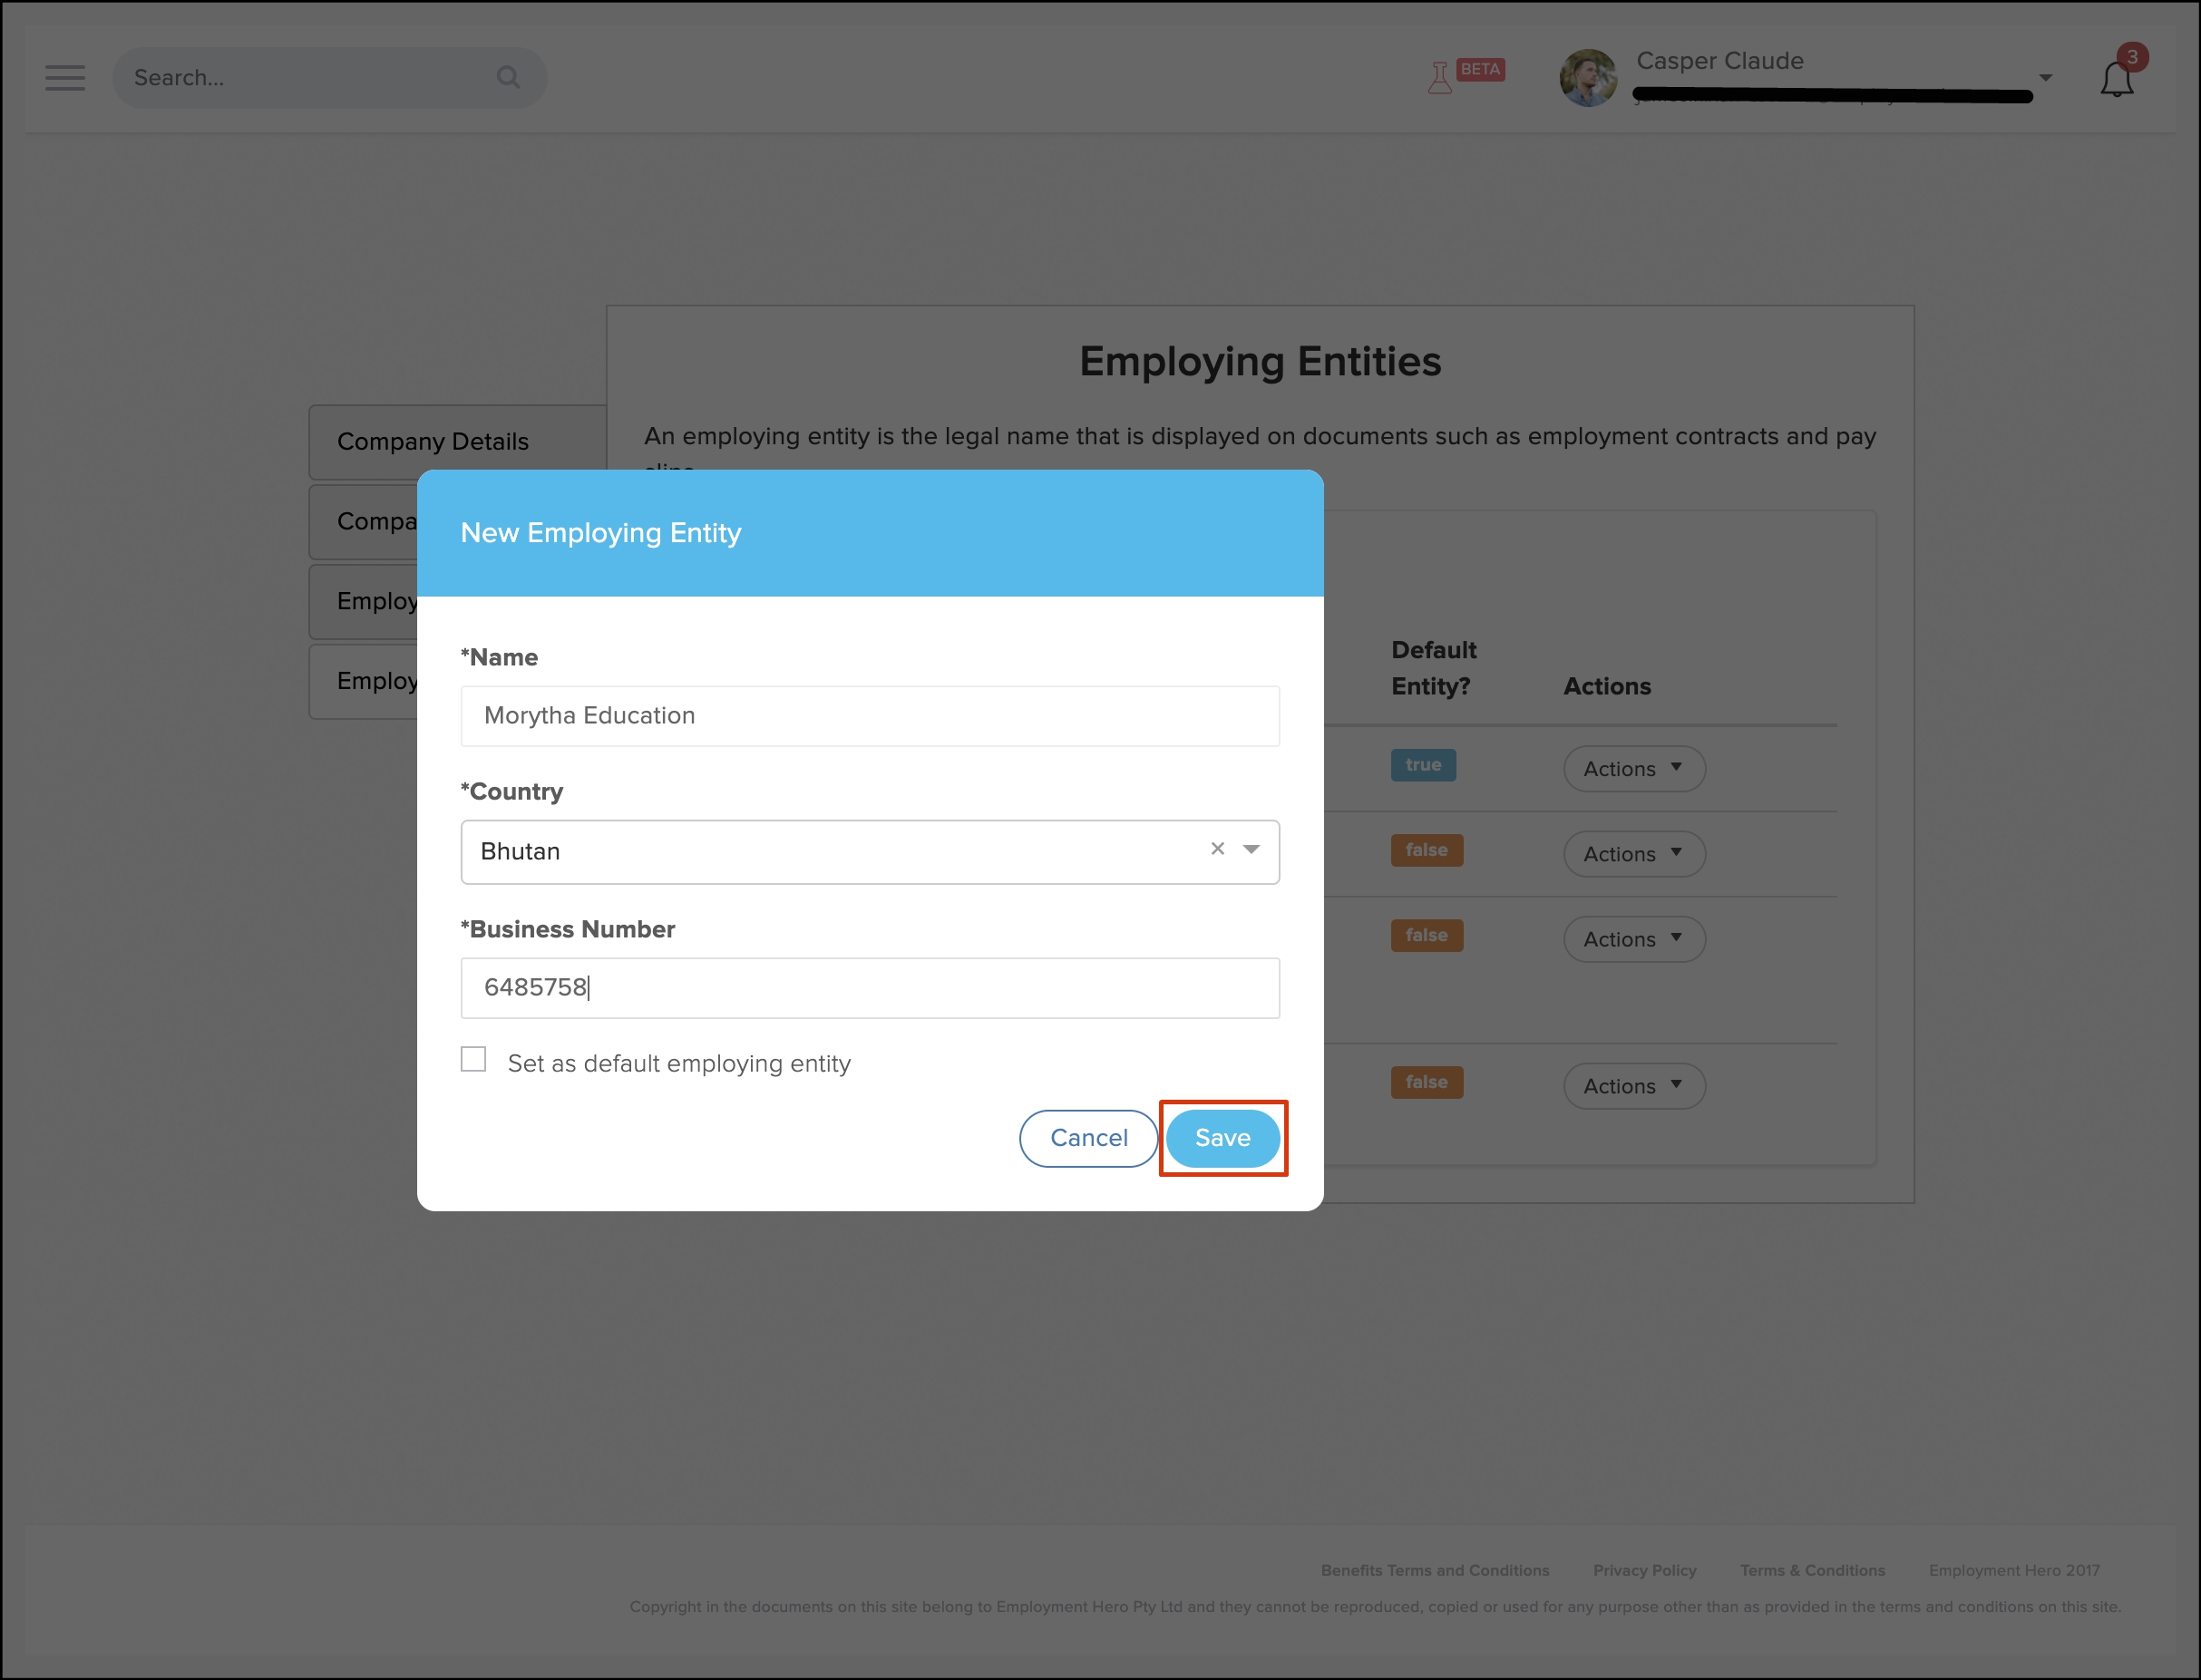Open the Country dropdown arrow
This screenshot has width=2201, height=1680.
[x=1251, y=849]
